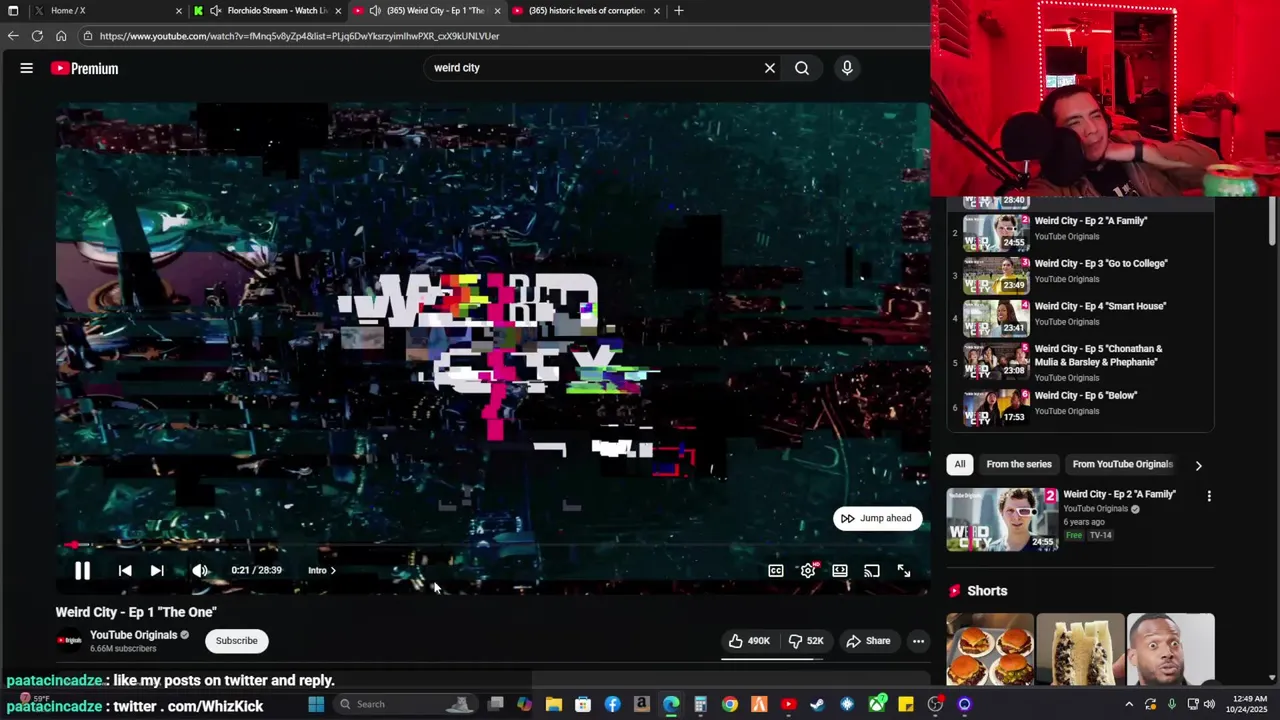Dislike the video with 52K dislikes
The image size is (1280, 720).
[806, 641]
